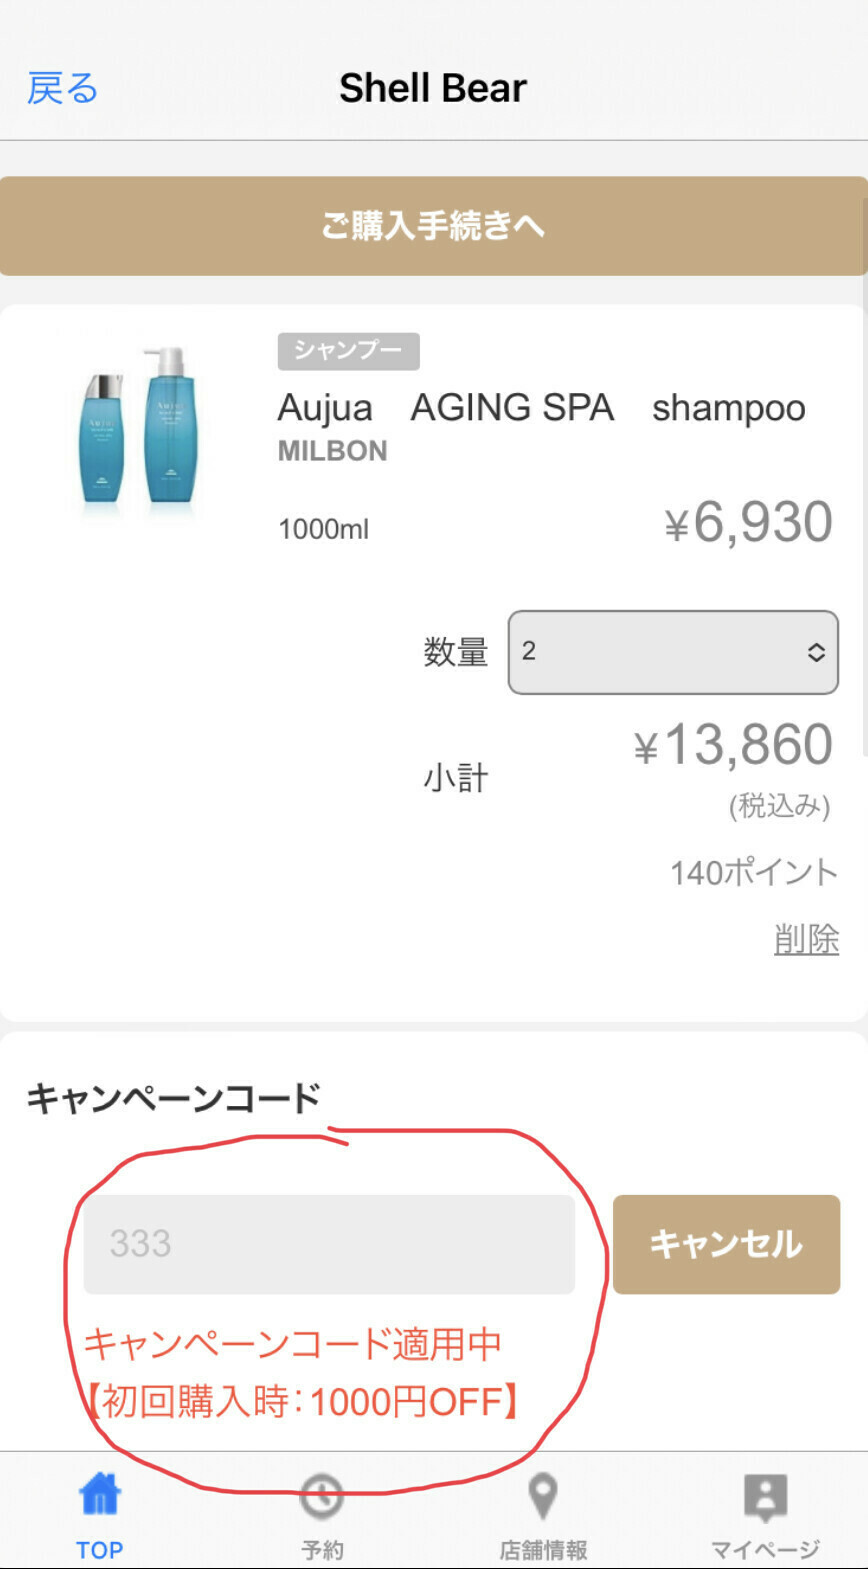Open the マイページ person icon
This screenshot has height=1569, width=868.
click(765, 1497)
